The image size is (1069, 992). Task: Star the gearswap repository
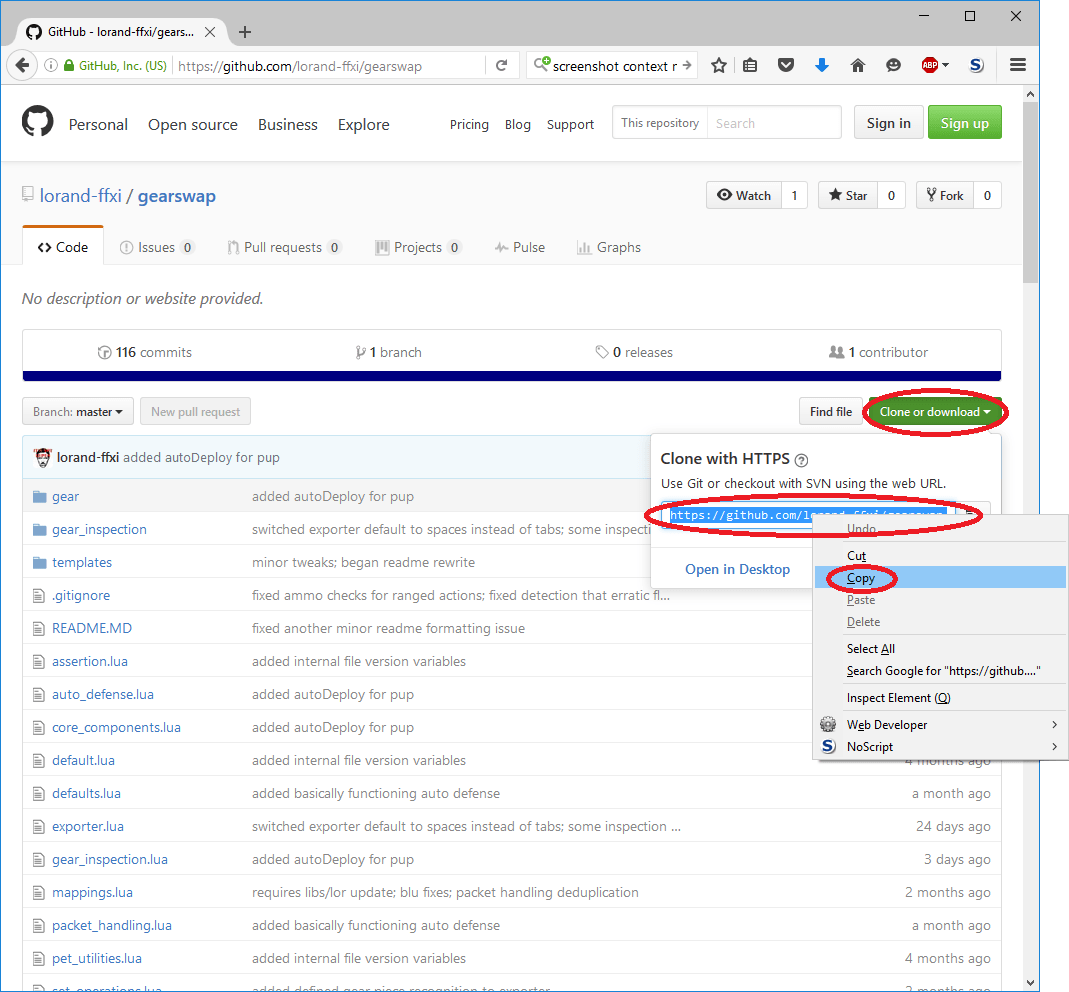pyautogui.click(x=848, y=196)
